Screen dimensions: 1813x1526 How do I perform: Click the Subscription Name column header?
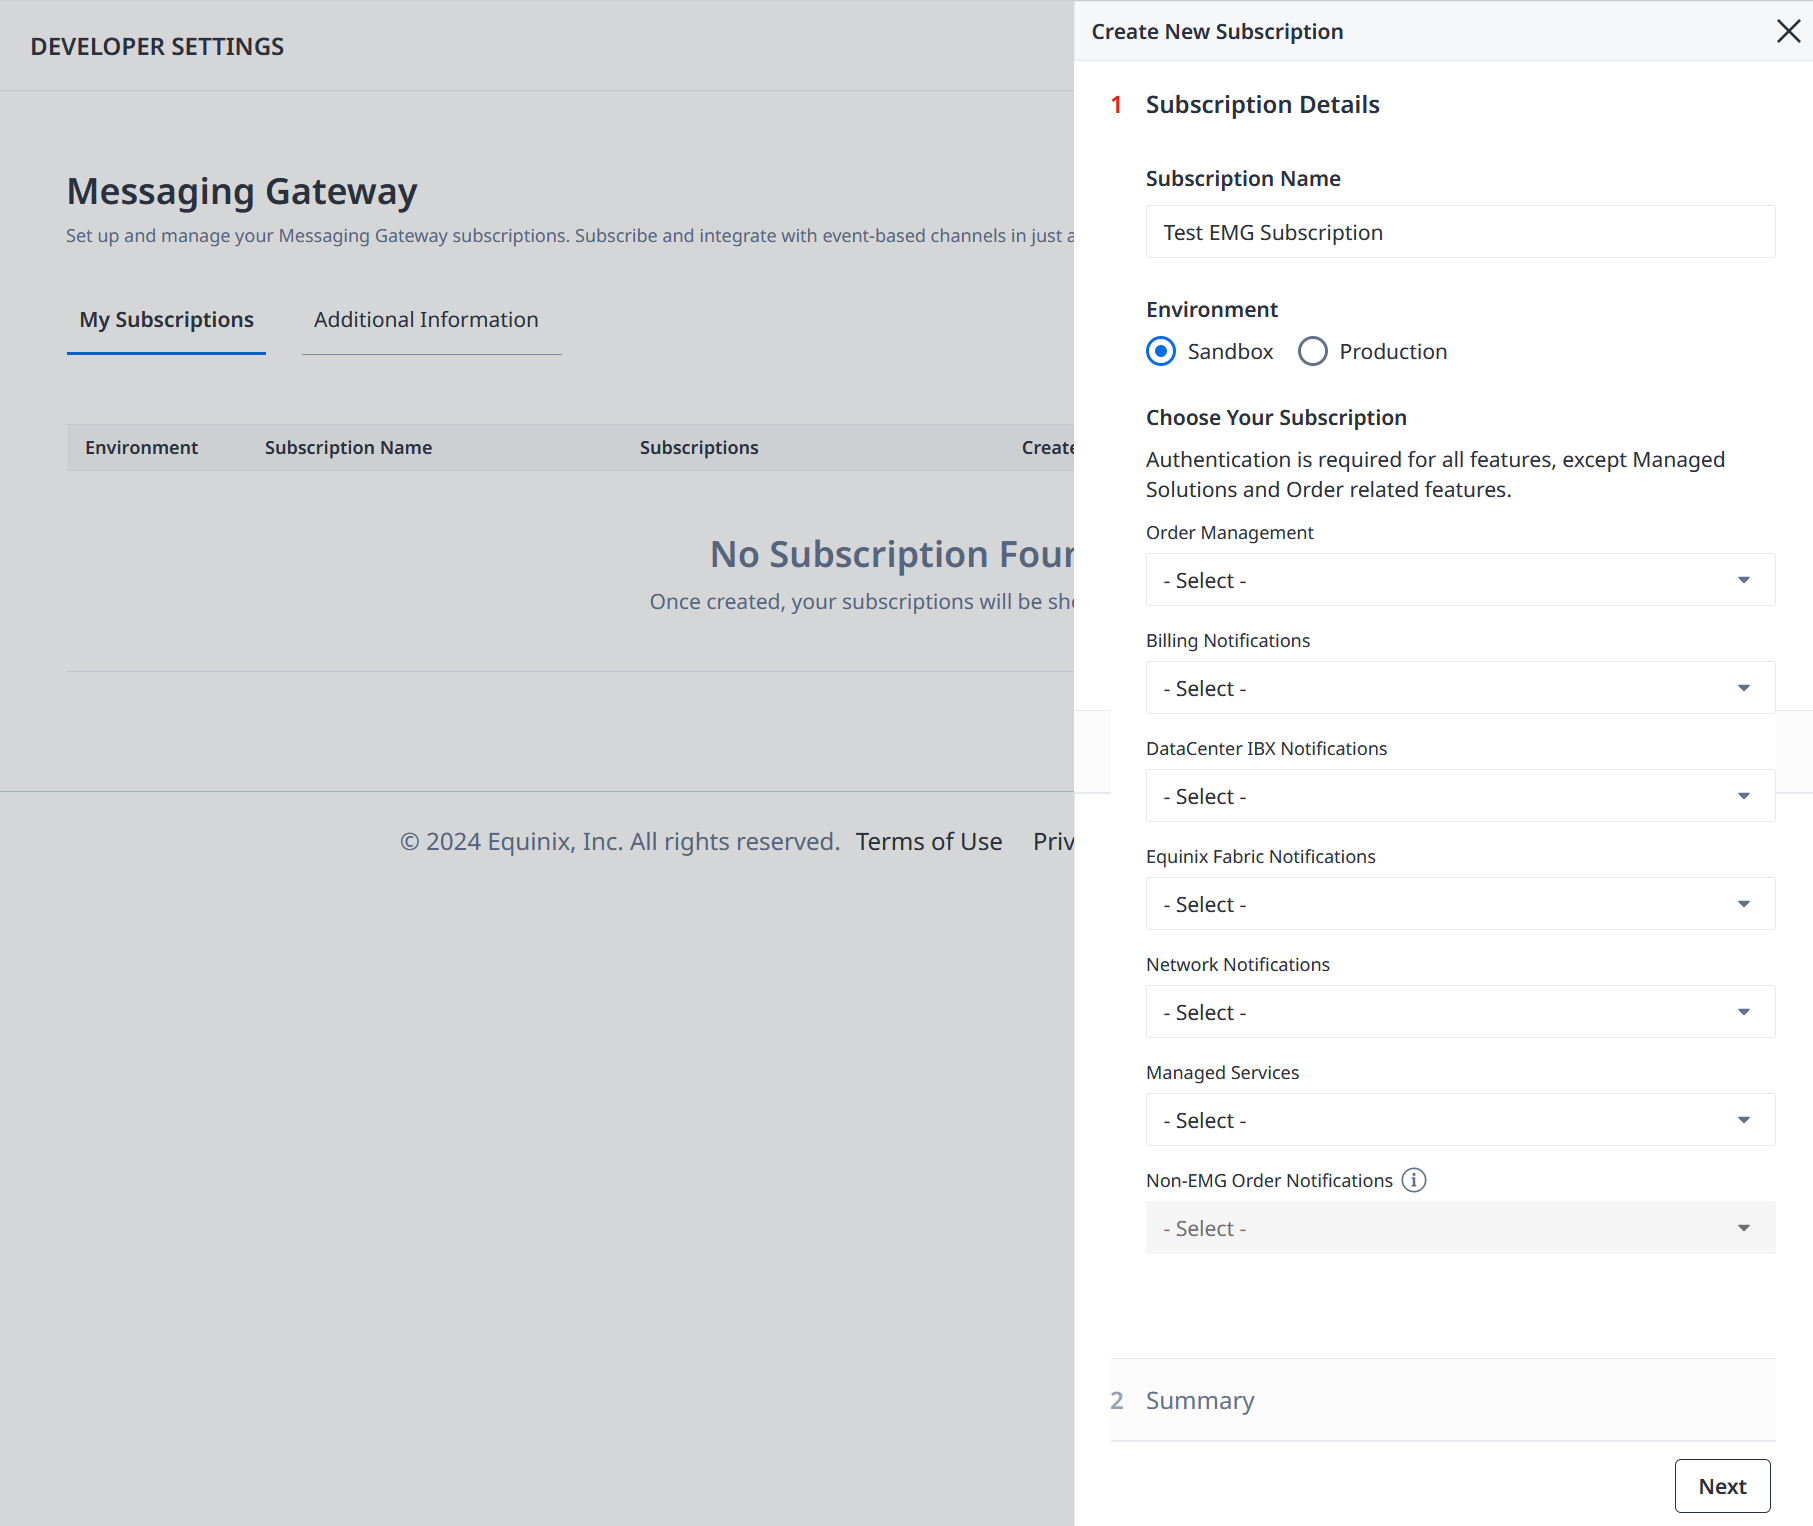(x=348, y=448)
